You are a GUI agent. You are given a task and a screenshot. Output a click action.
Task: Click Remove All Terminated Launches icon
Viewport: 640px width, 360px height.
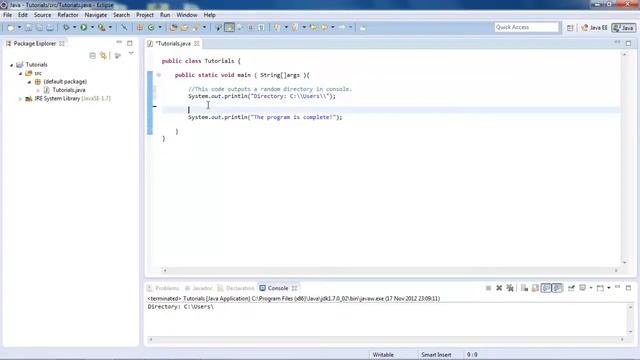point(510,288)
